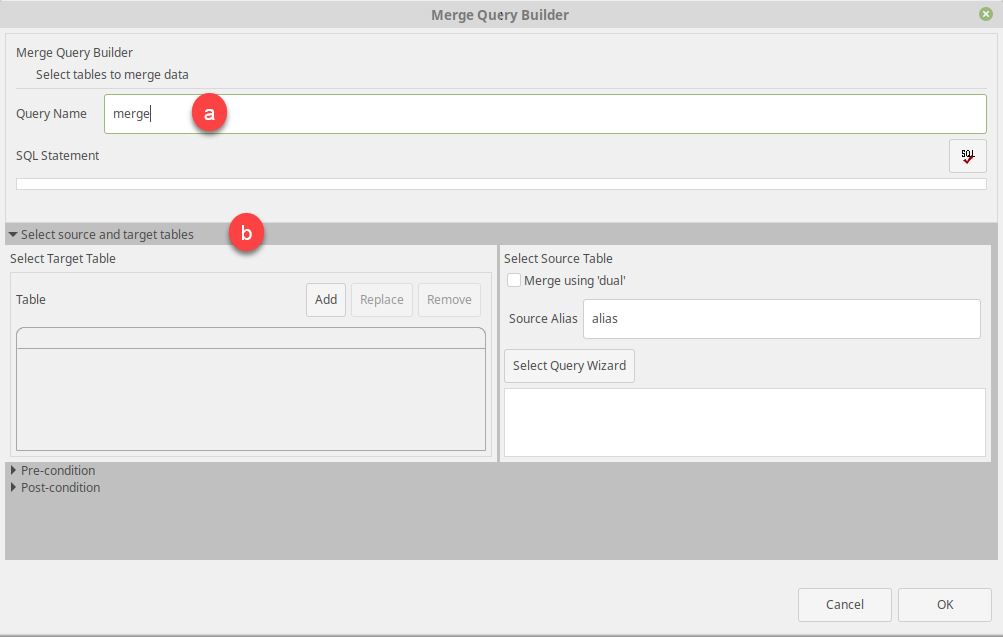
Task: Expand the Post-condition section
Action: point(13,488)
